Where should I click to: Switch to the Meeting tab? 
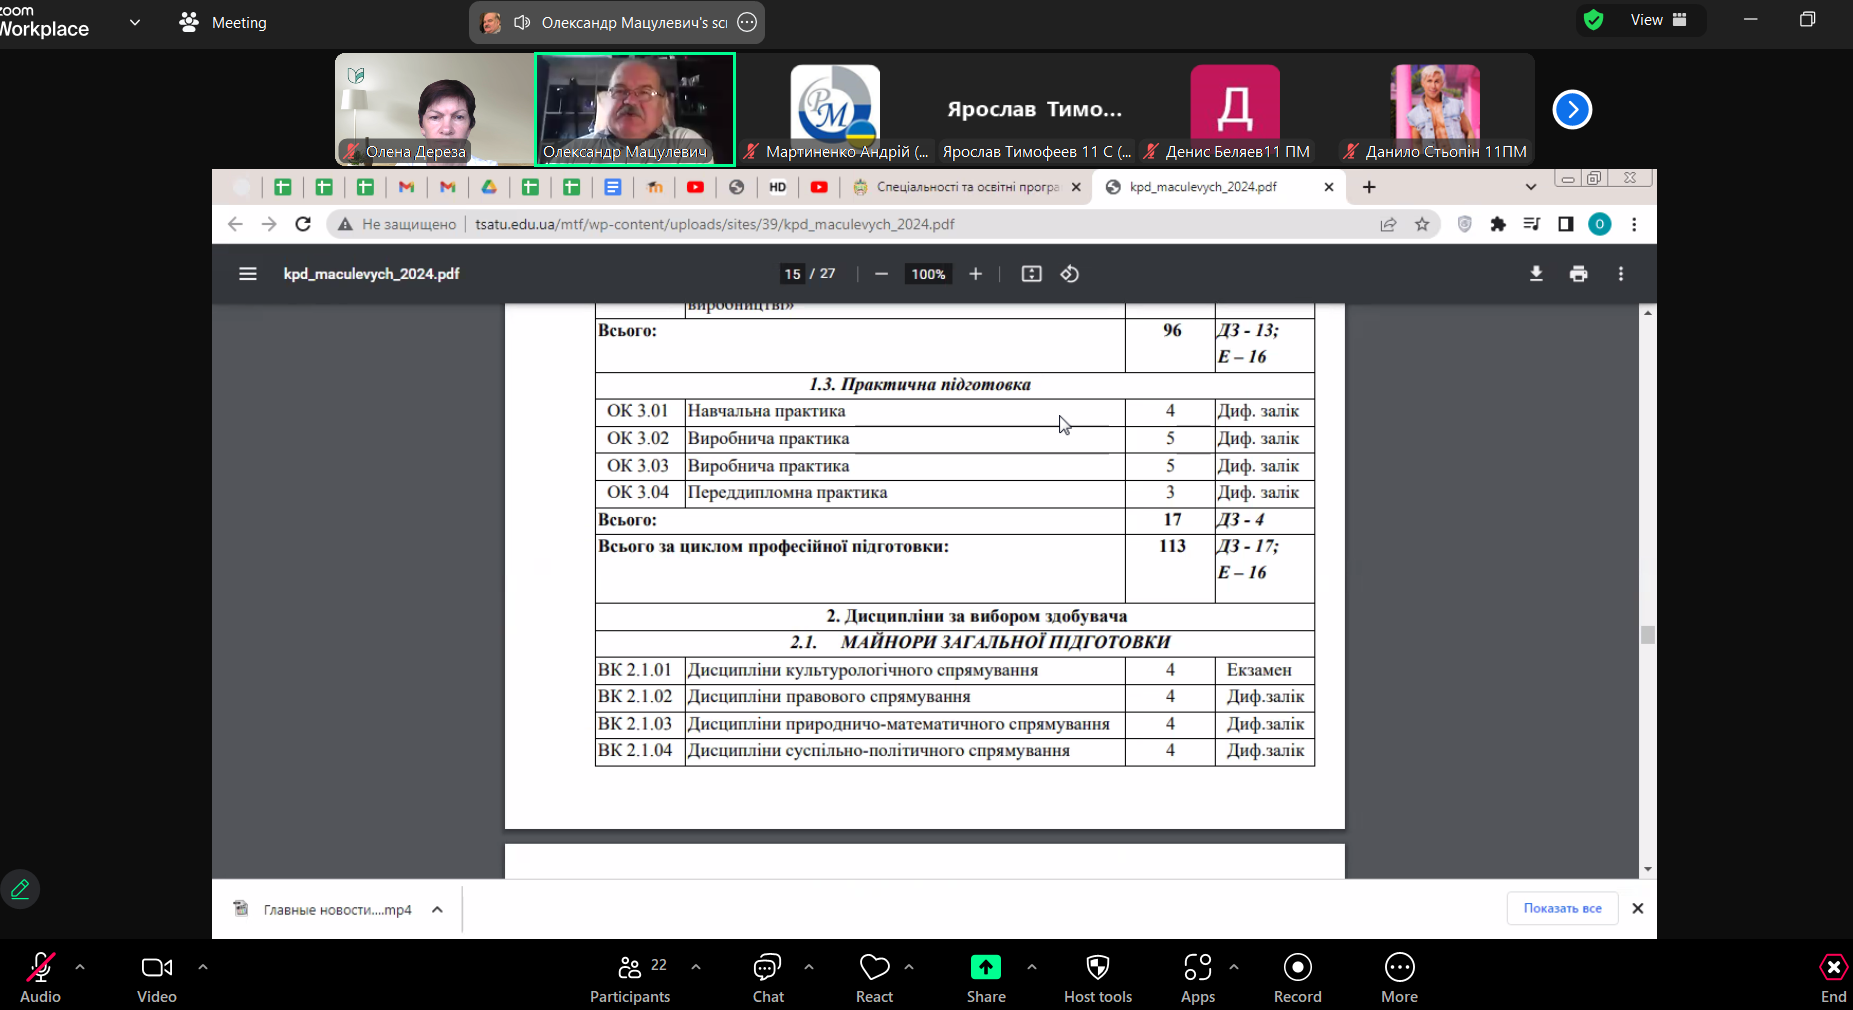(x=223, y=22)
